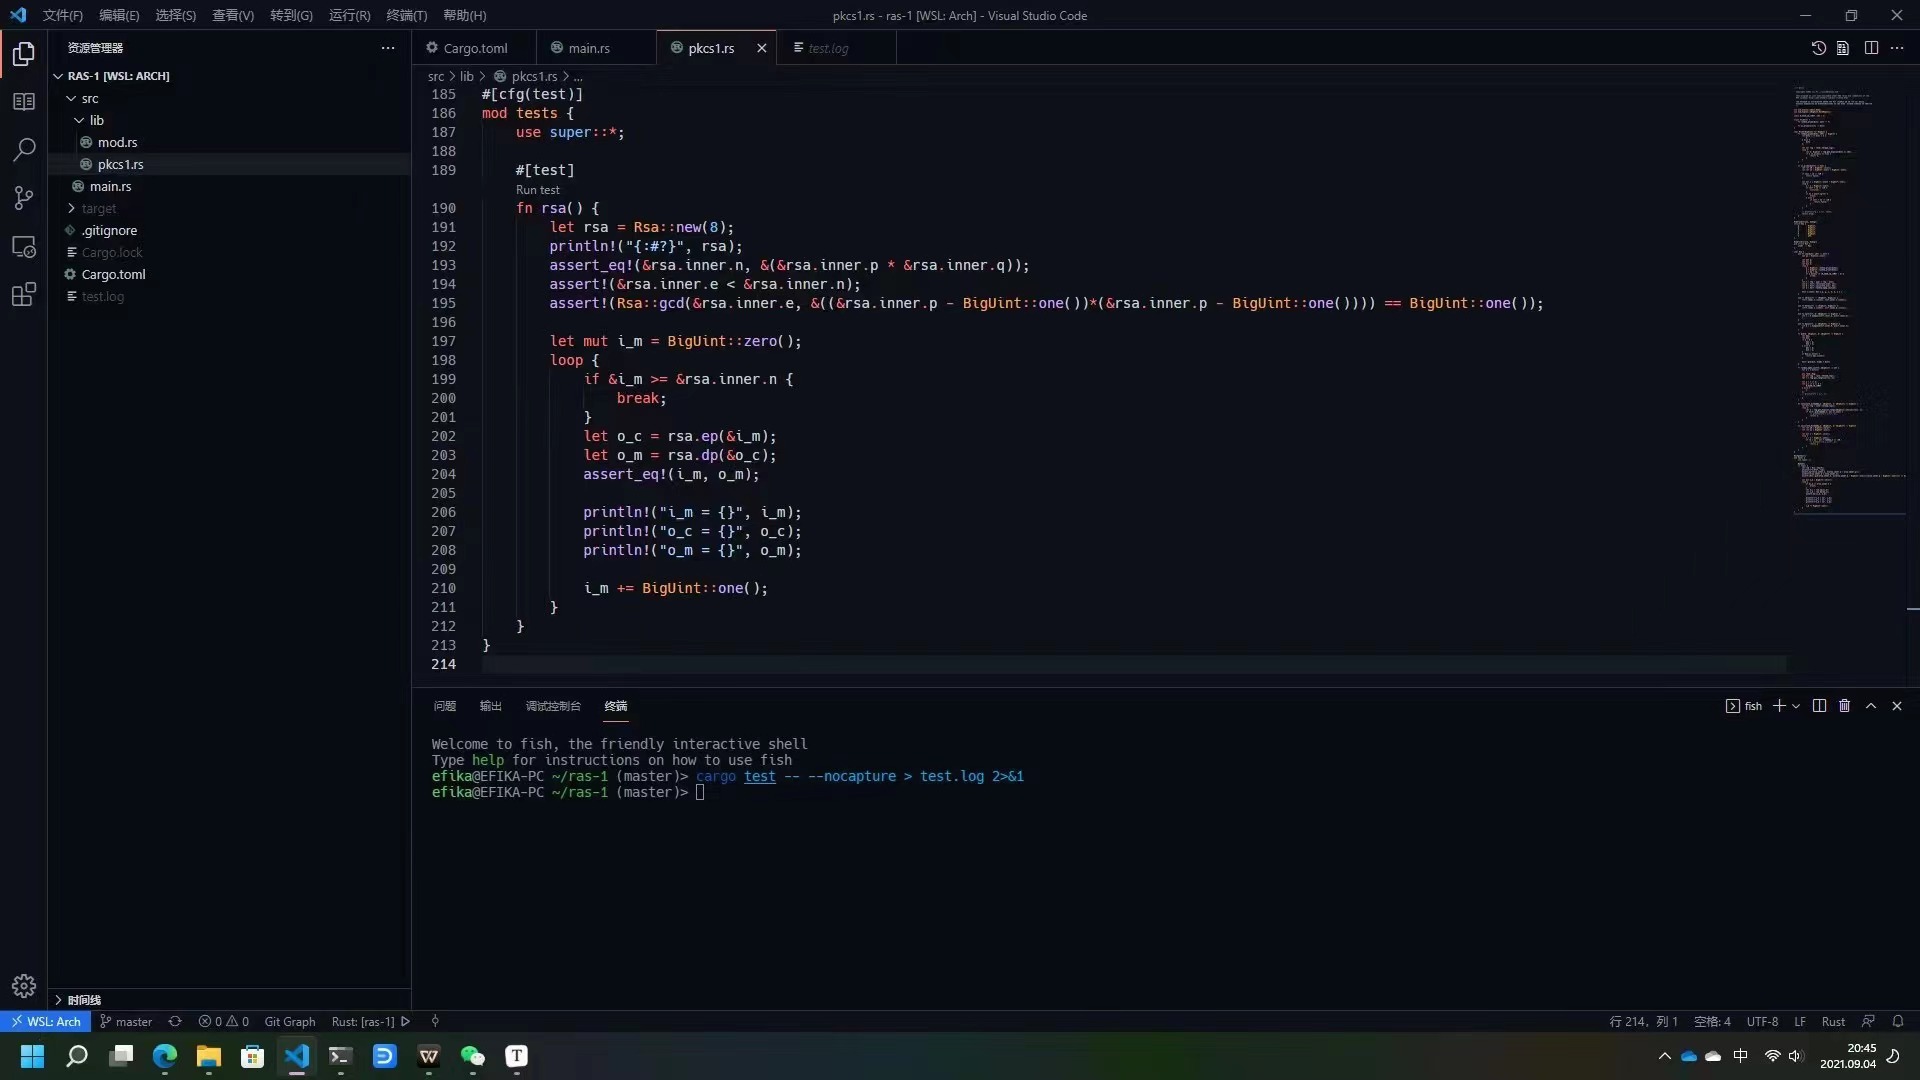Screen dimensions: 1920x1080
Task: Open terminal launch profile dropdown arrow
Action: coord(1796,706)
